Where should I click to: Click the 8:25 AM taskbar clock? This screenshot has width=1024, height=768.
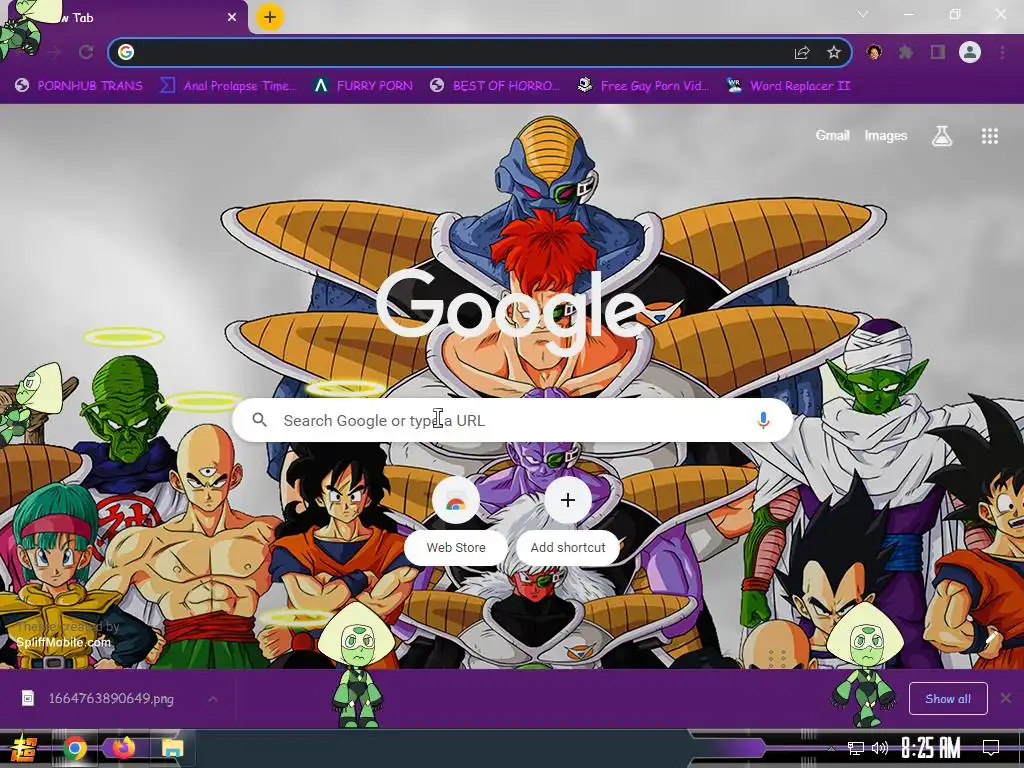click(x=931, y=748)
